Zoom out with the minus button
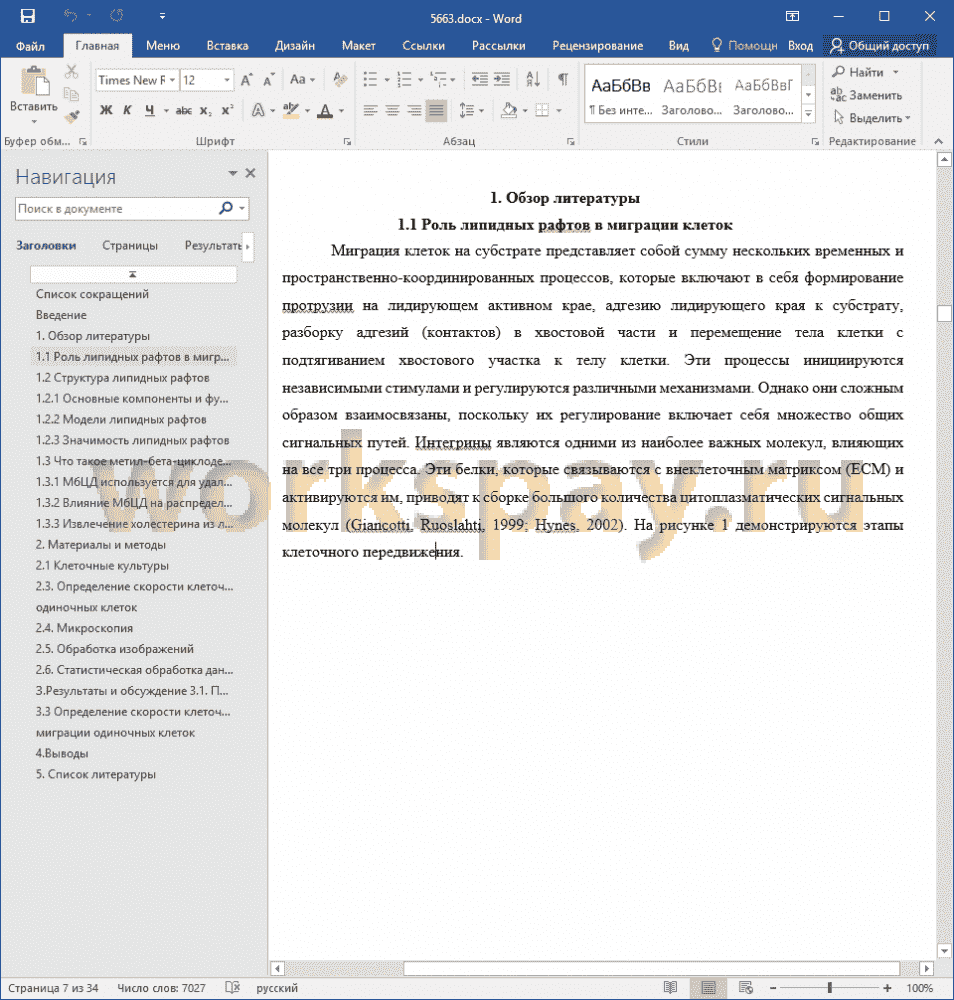The height and width of the screenshot is (1000, 954). pos(773,987)
